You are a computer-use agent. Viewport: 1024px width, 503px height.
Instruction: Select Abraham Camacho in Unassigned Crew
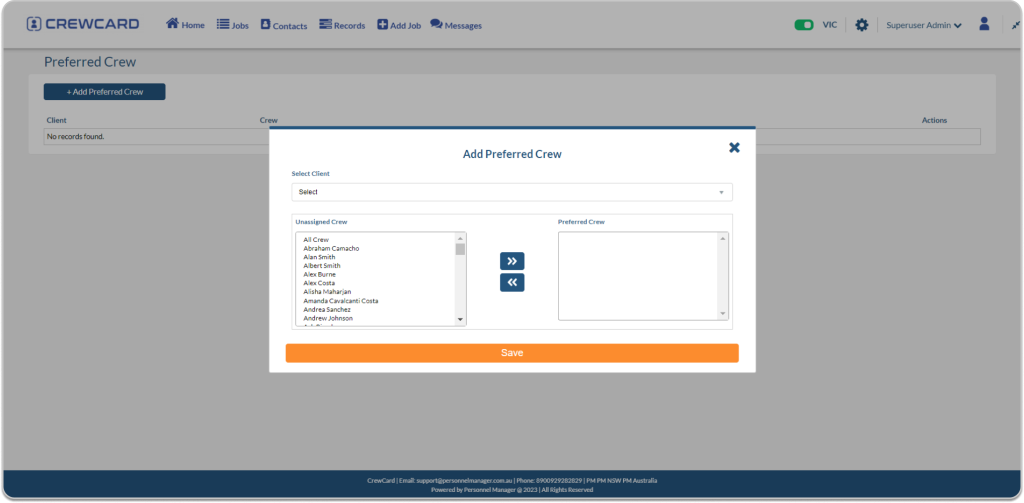coord(331,248)
